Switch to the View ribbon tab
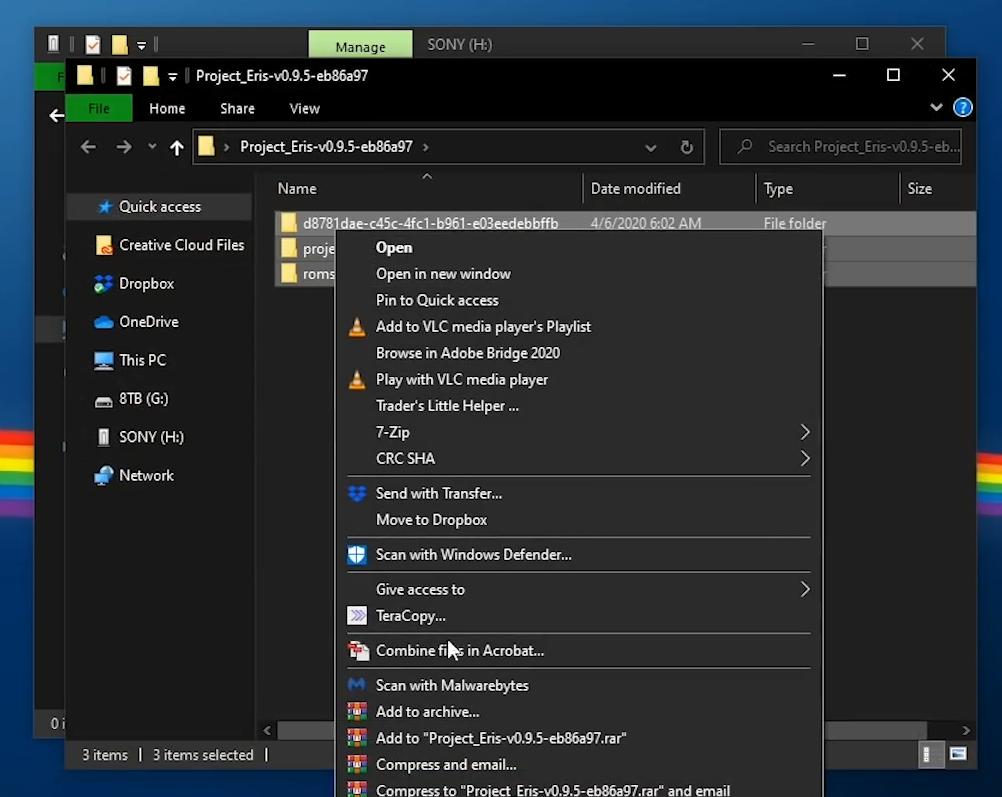 click(304, 108)
